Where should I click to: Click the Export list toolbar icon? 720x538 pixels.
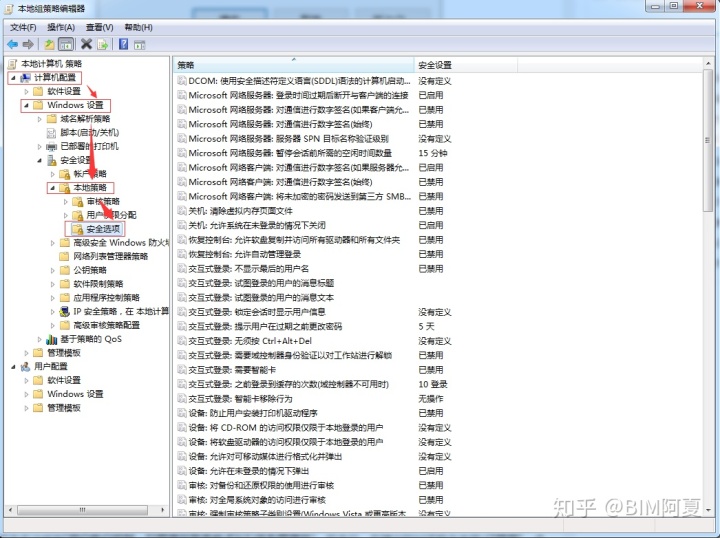[x=103, y=45]
